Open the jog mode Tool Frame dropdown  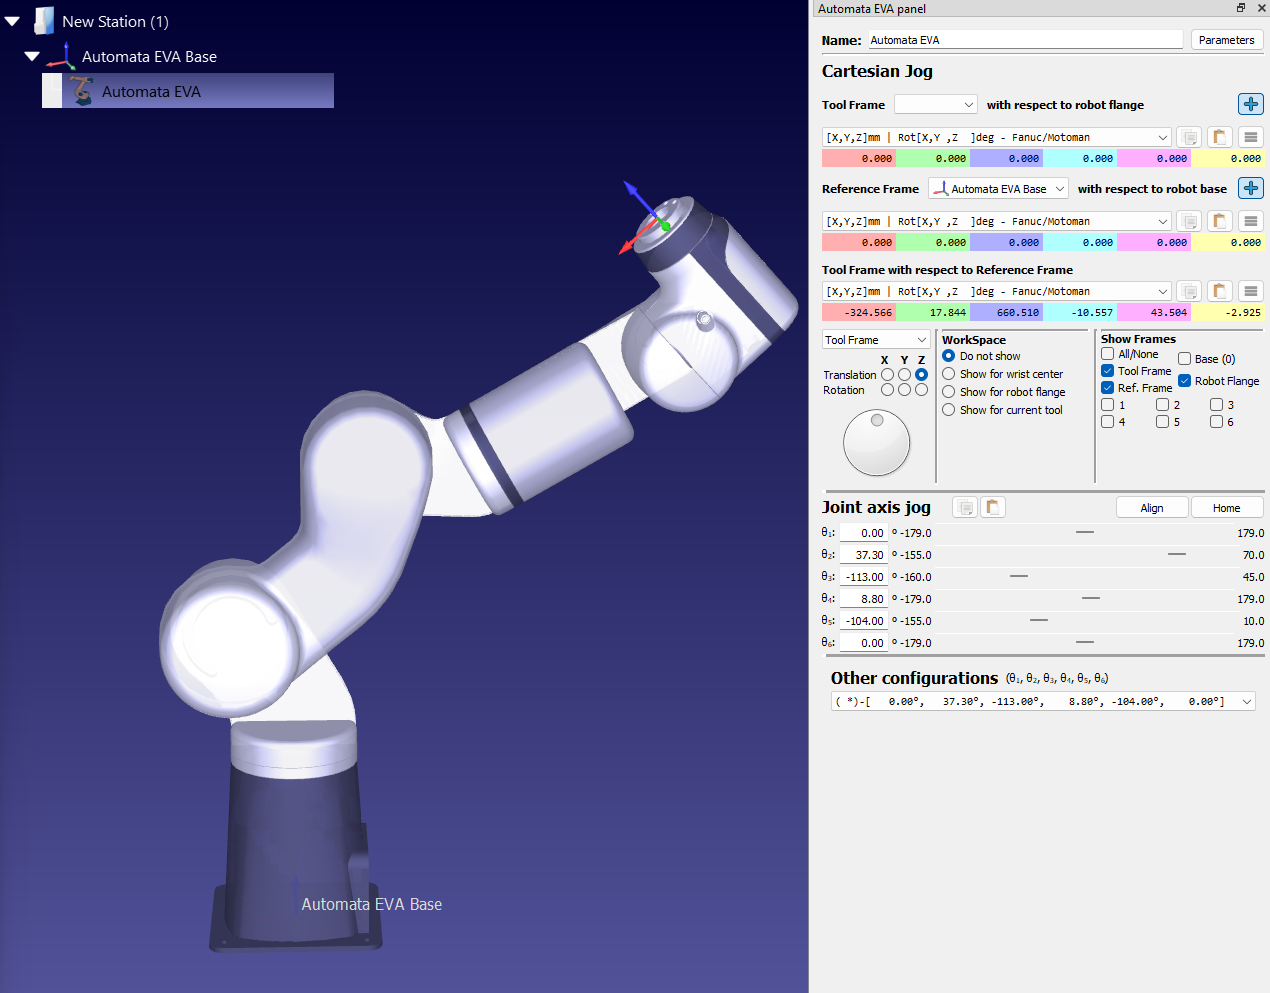tap(876, 340)
